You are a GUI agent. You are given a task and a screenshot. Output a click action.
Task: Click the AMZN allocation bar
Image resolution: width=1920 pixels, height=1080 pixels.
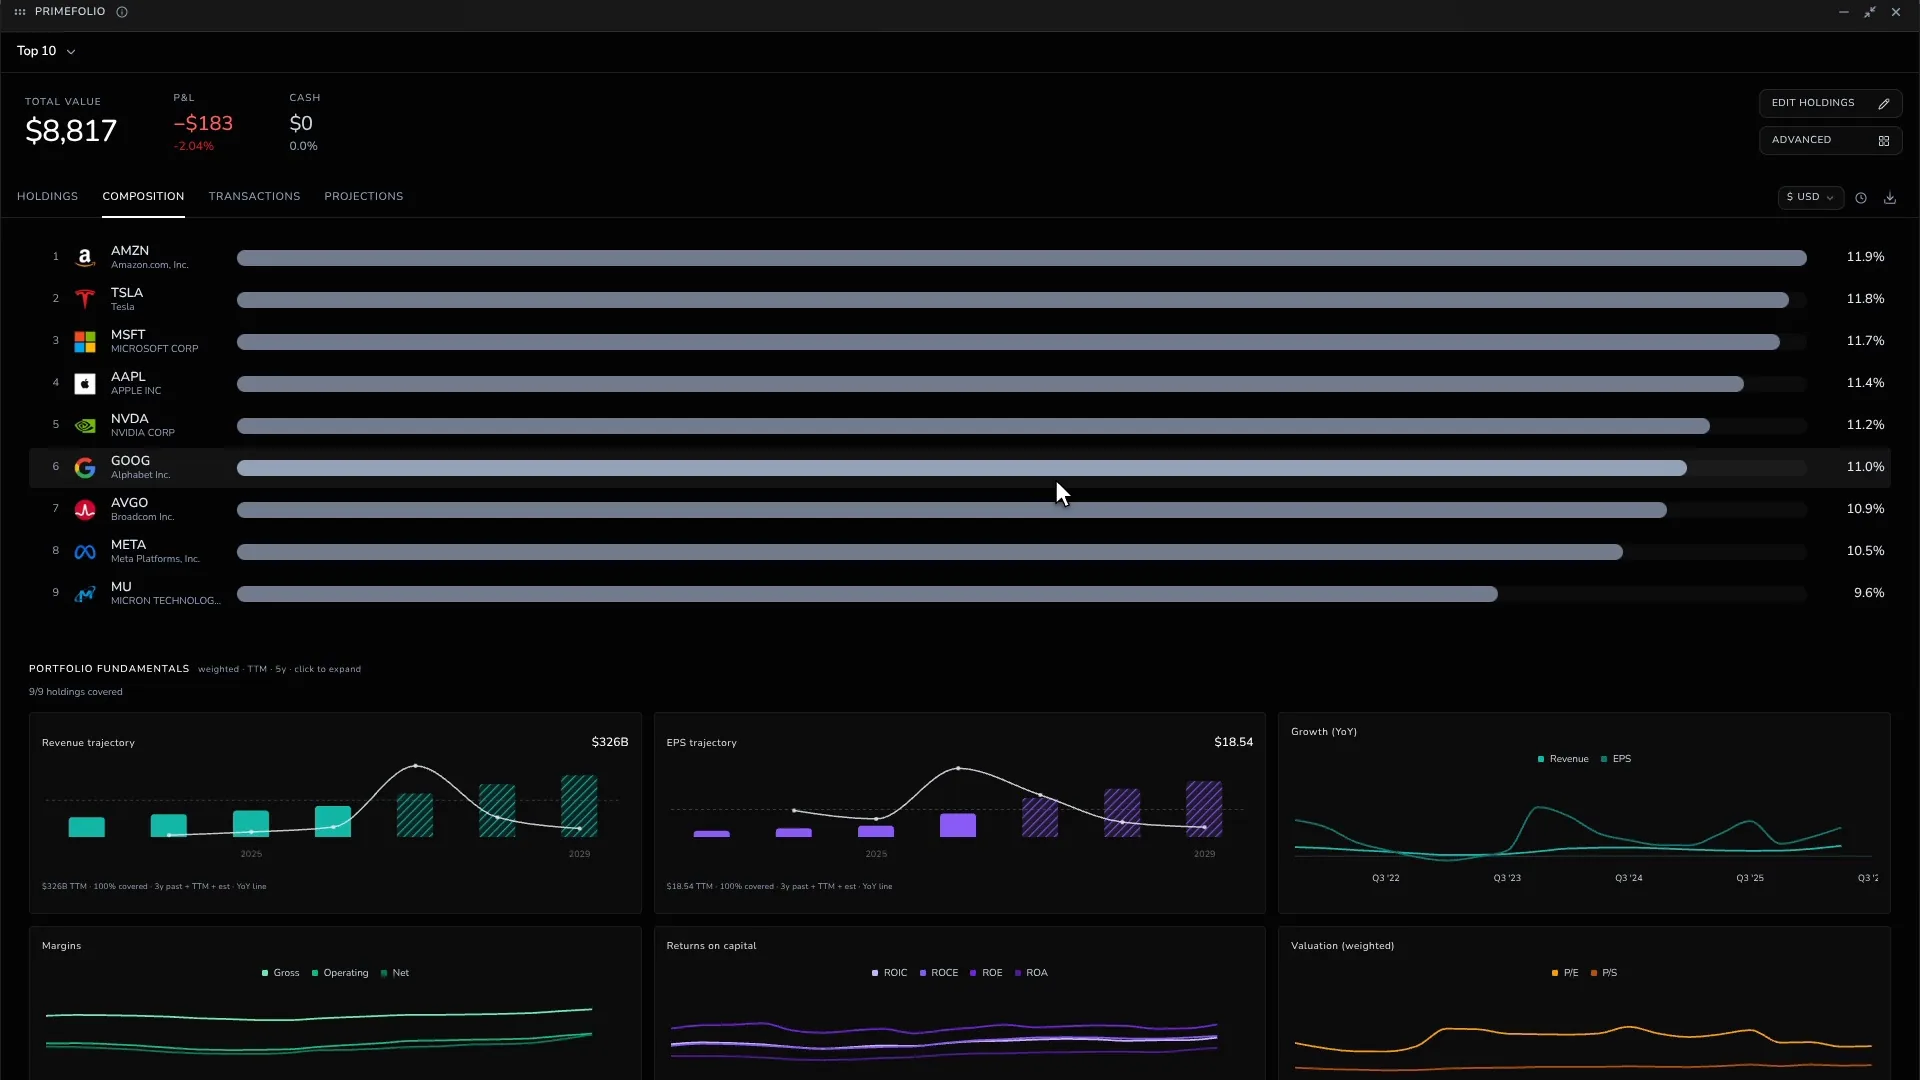tap(1021, 258)
